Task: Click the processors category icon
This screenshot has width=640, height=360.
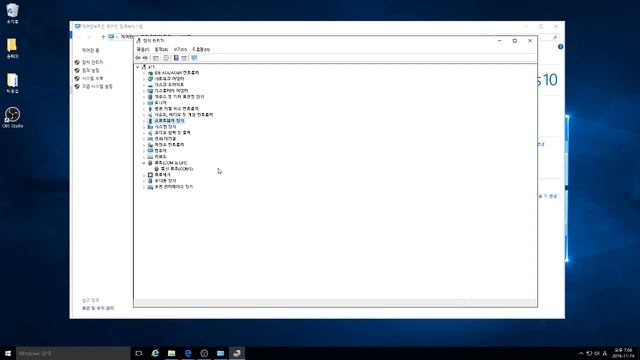Action: pyautogui.click(x=150, y=175)
